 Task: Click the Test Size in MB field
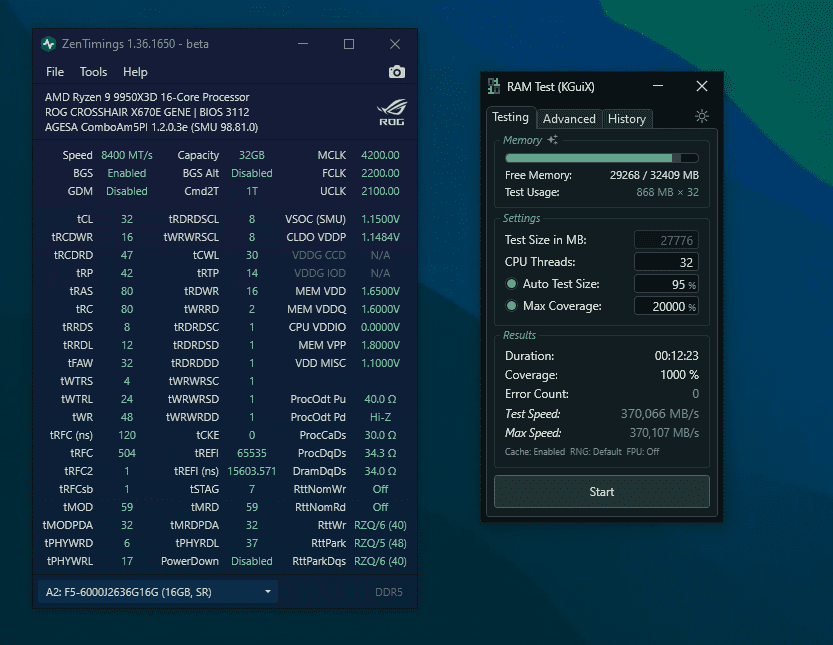(x=666, y=240)
